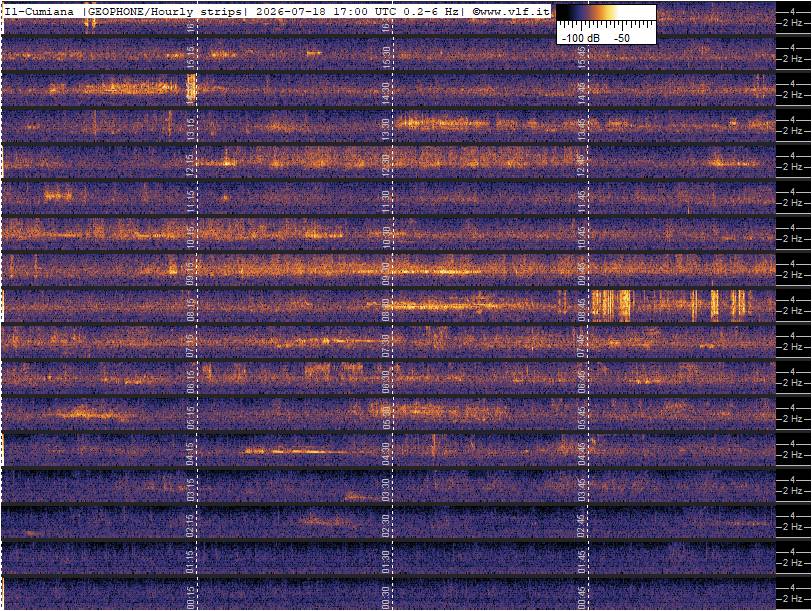The height and width of the screenshot is (611, 812).
Task: Click the 02:30 time marker
Action: pyautogui.click(x=386, y=526)
